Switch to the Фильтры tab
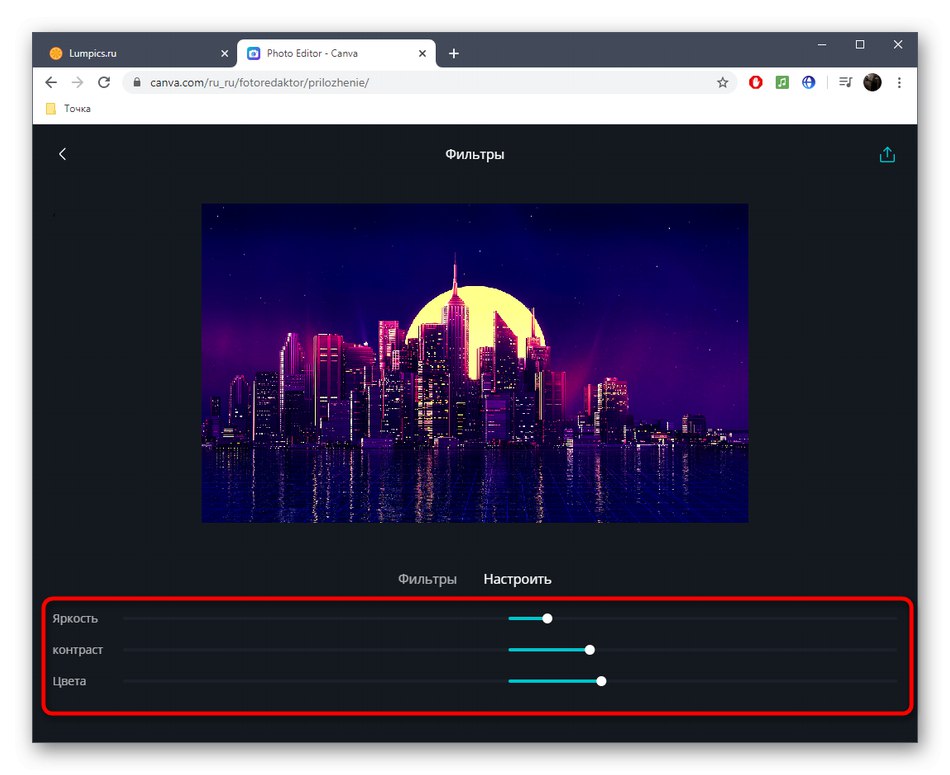 click(428, 578)
